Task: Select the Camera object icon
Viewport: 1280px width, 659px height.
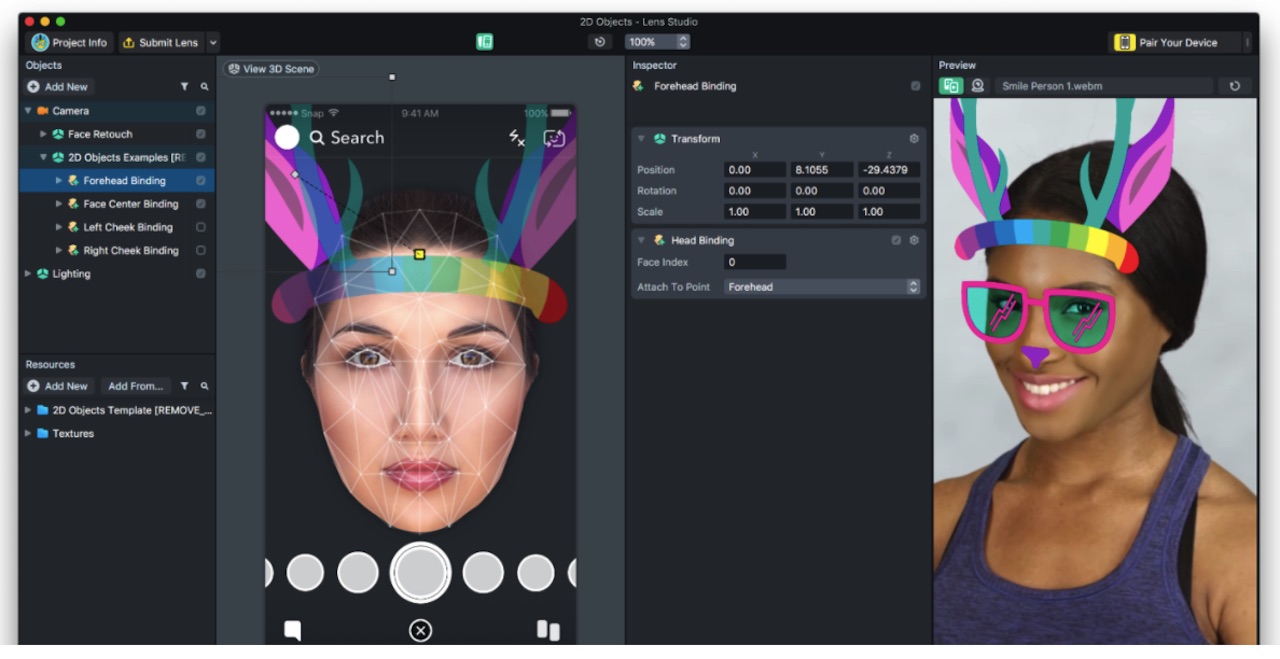Action: (43, 111)
